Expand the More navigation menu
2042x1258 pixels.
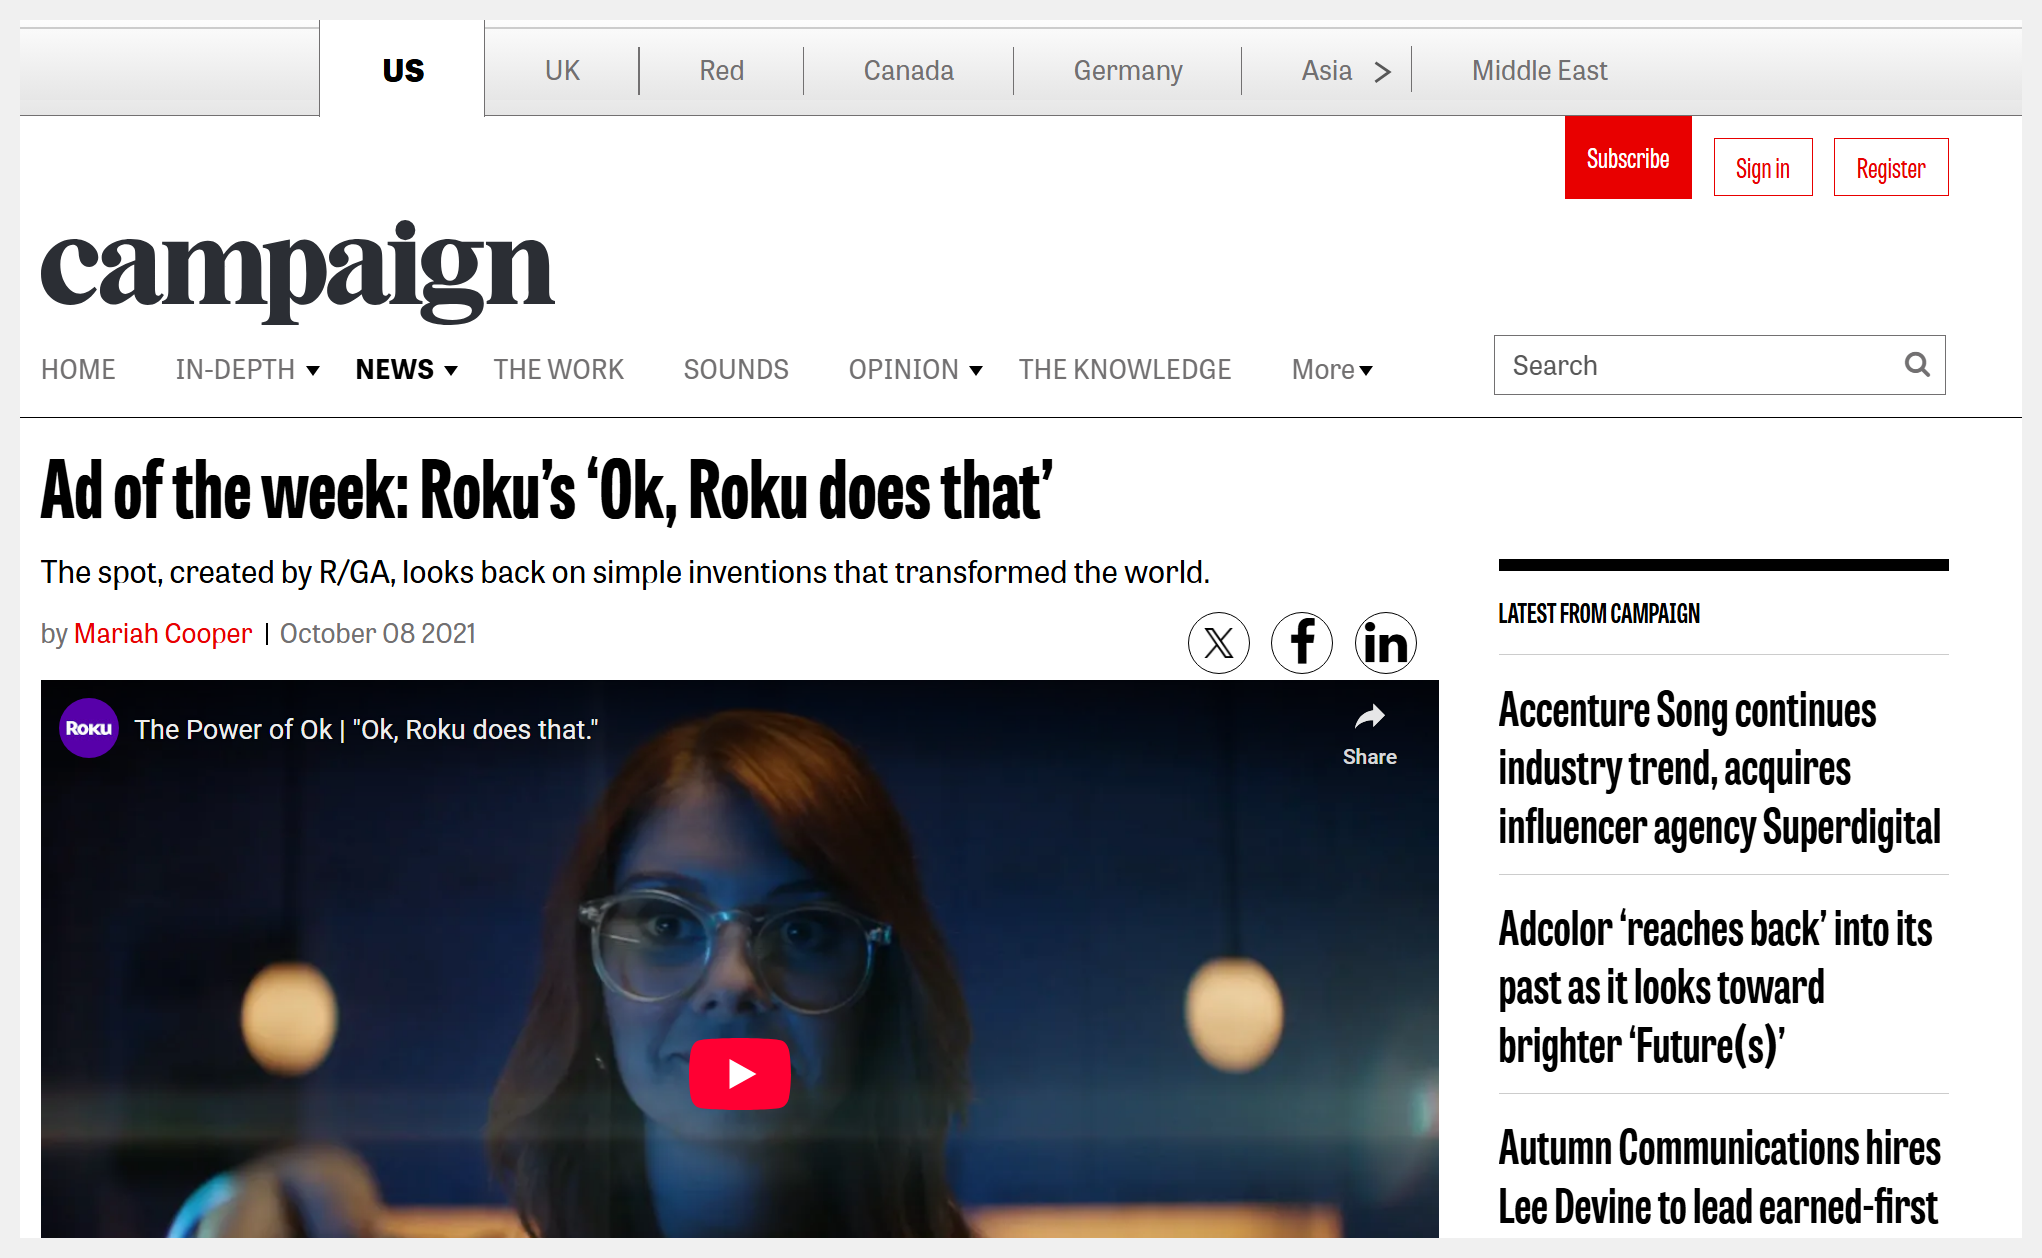coord(1332,370)
